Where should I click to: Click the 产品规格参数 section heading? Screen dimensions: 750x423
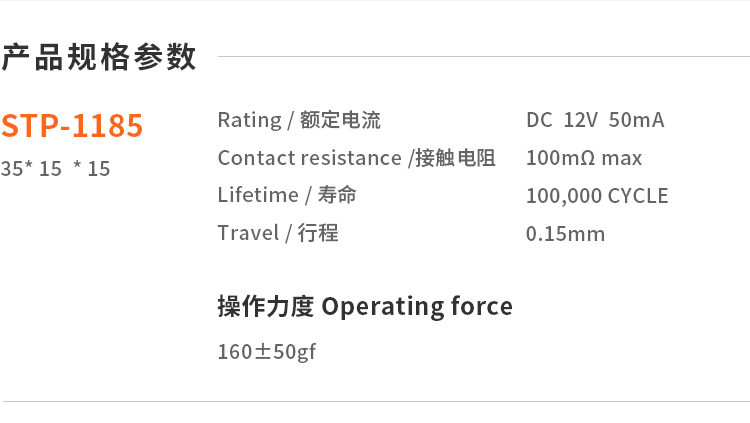pos(99,58)
